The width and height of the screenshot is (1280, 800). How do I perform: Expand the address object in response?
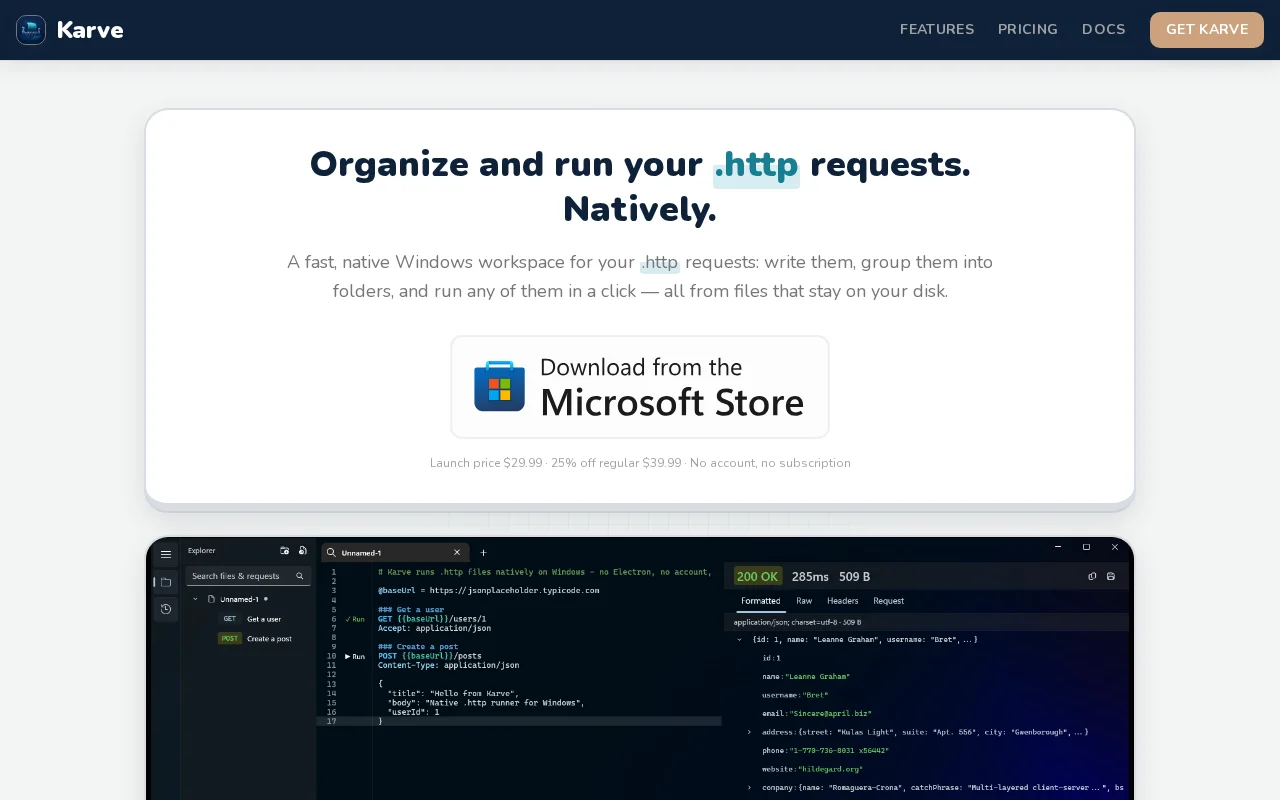[749, 732]
